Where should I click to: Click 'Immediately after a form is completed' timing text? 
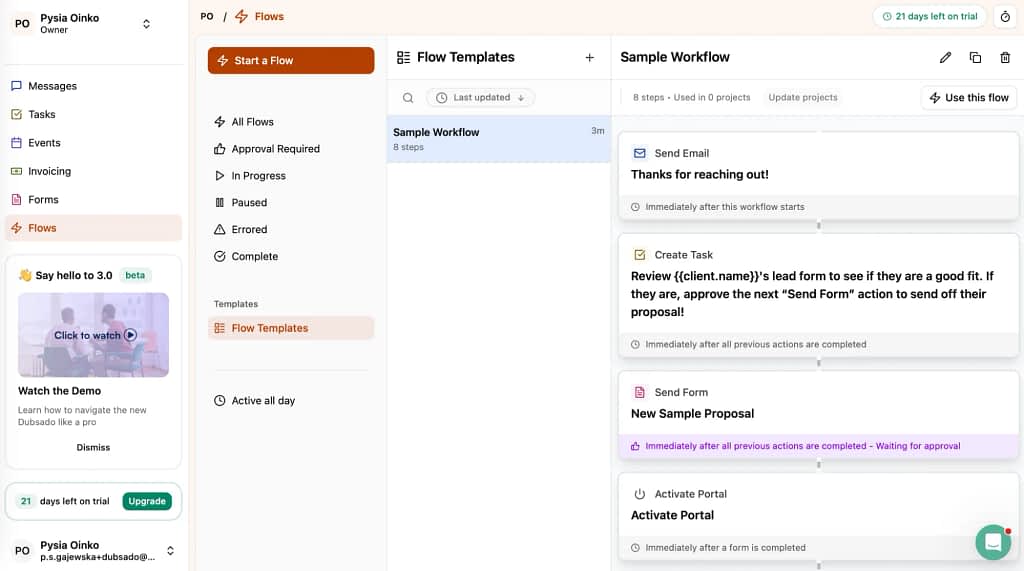[726, 547]
